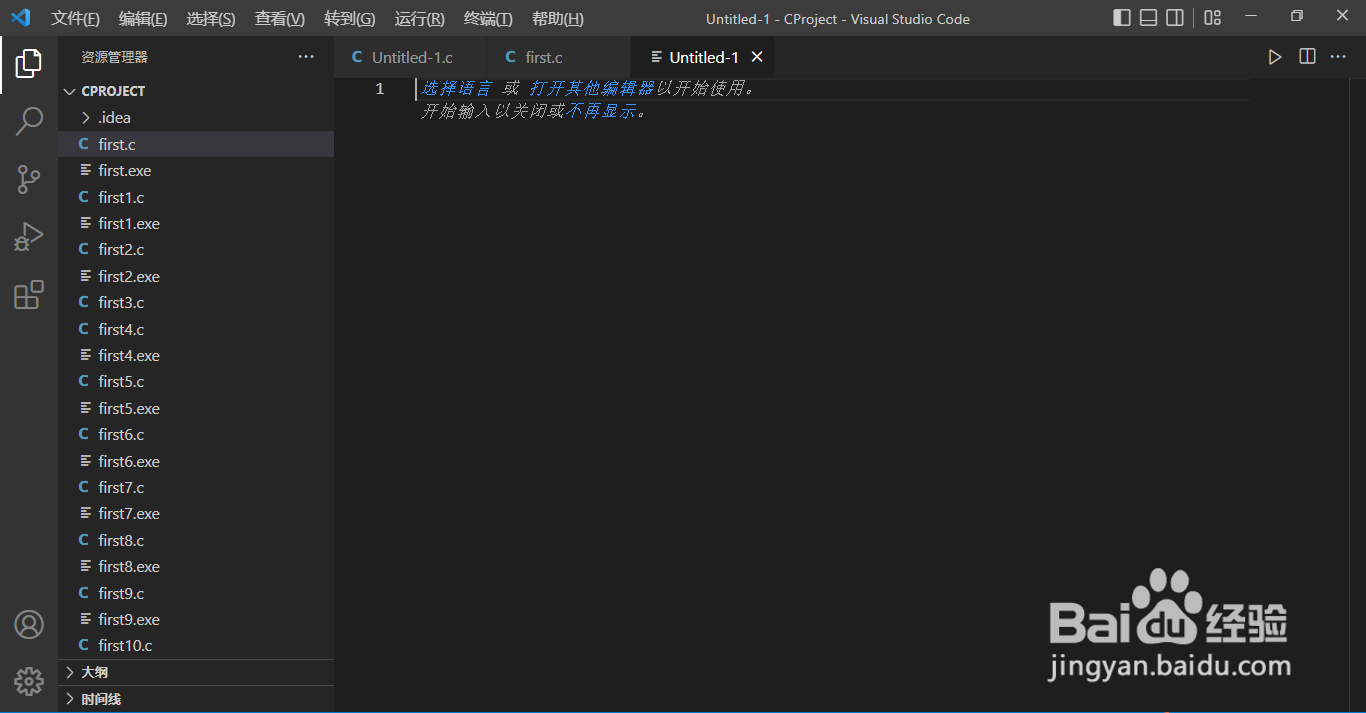Click the Run Code play icon
1366x713 pixels.
point(1275,57)
